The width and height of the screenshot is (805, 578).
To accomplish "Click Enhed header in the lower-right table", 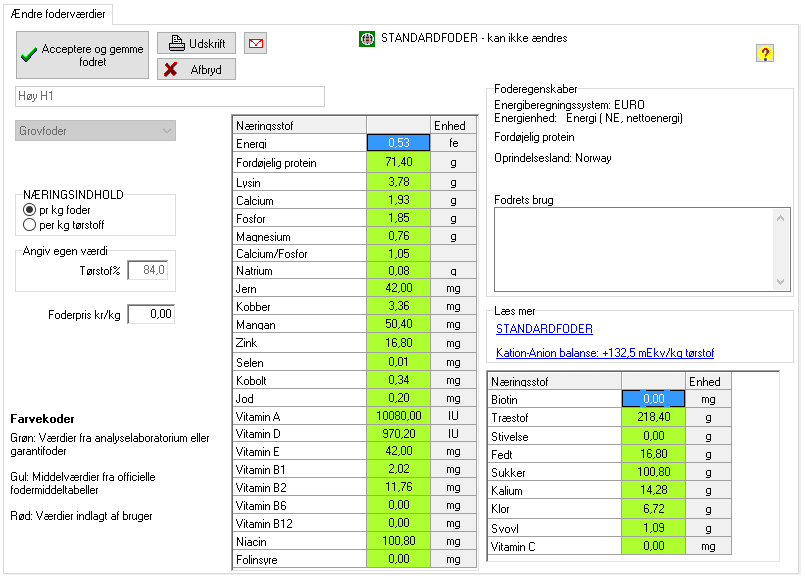I will (x=708, y=381).
